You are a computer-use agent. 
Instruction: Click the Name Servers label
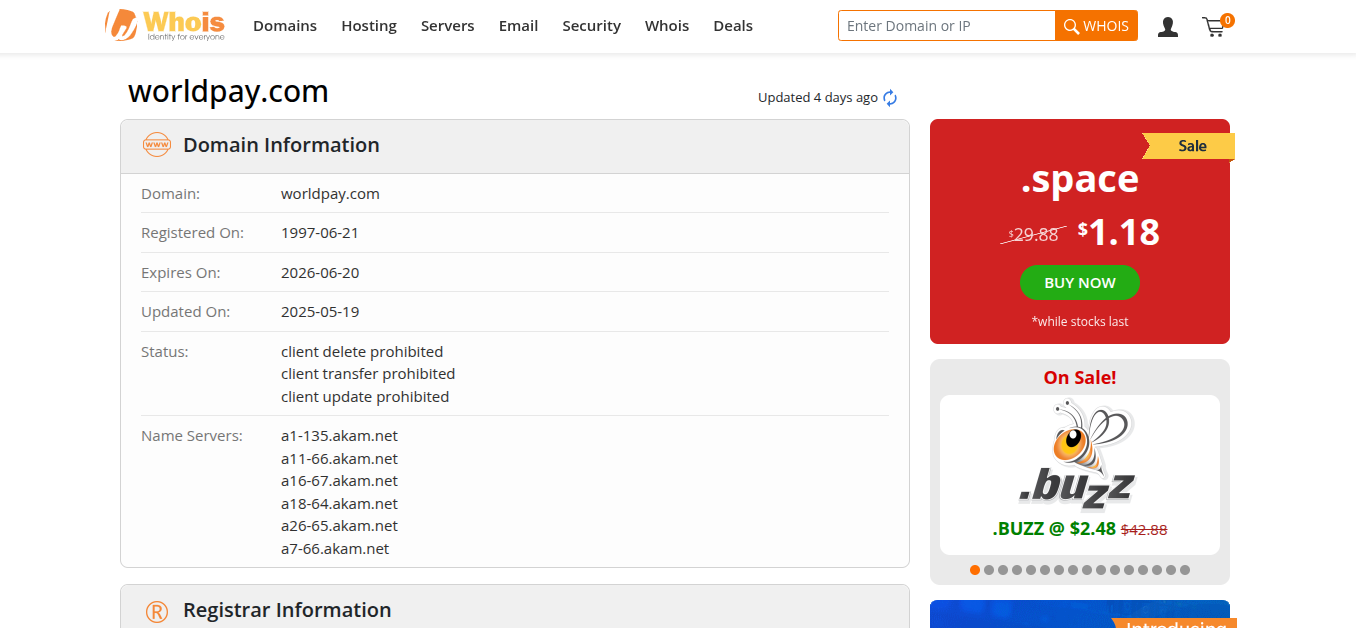[x=192, y=436]
